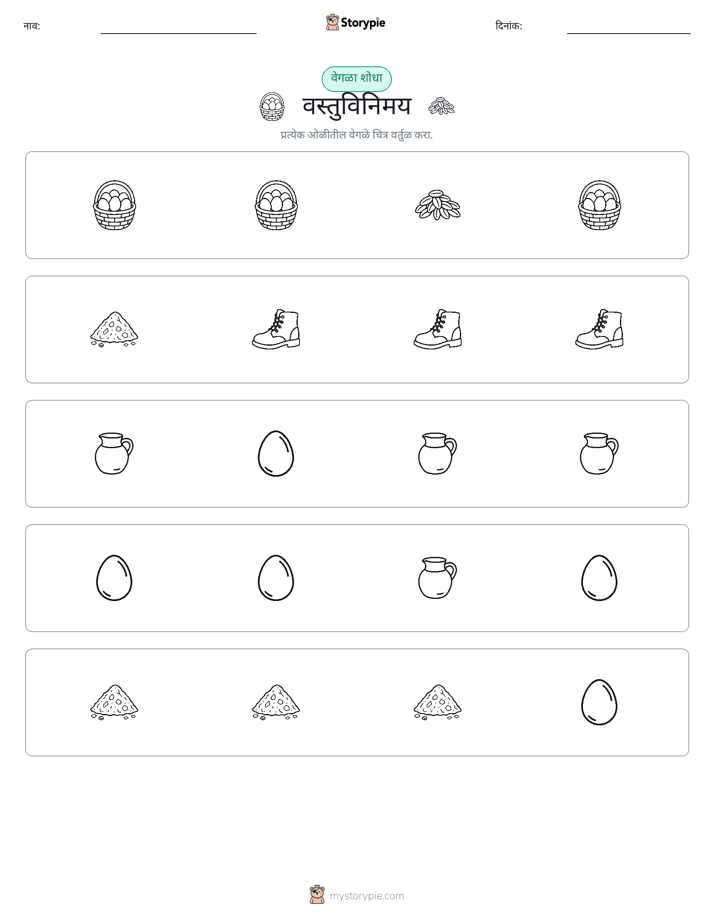
Task: Click the egg basket icon beside the title
Action: [x=272, y=107]
